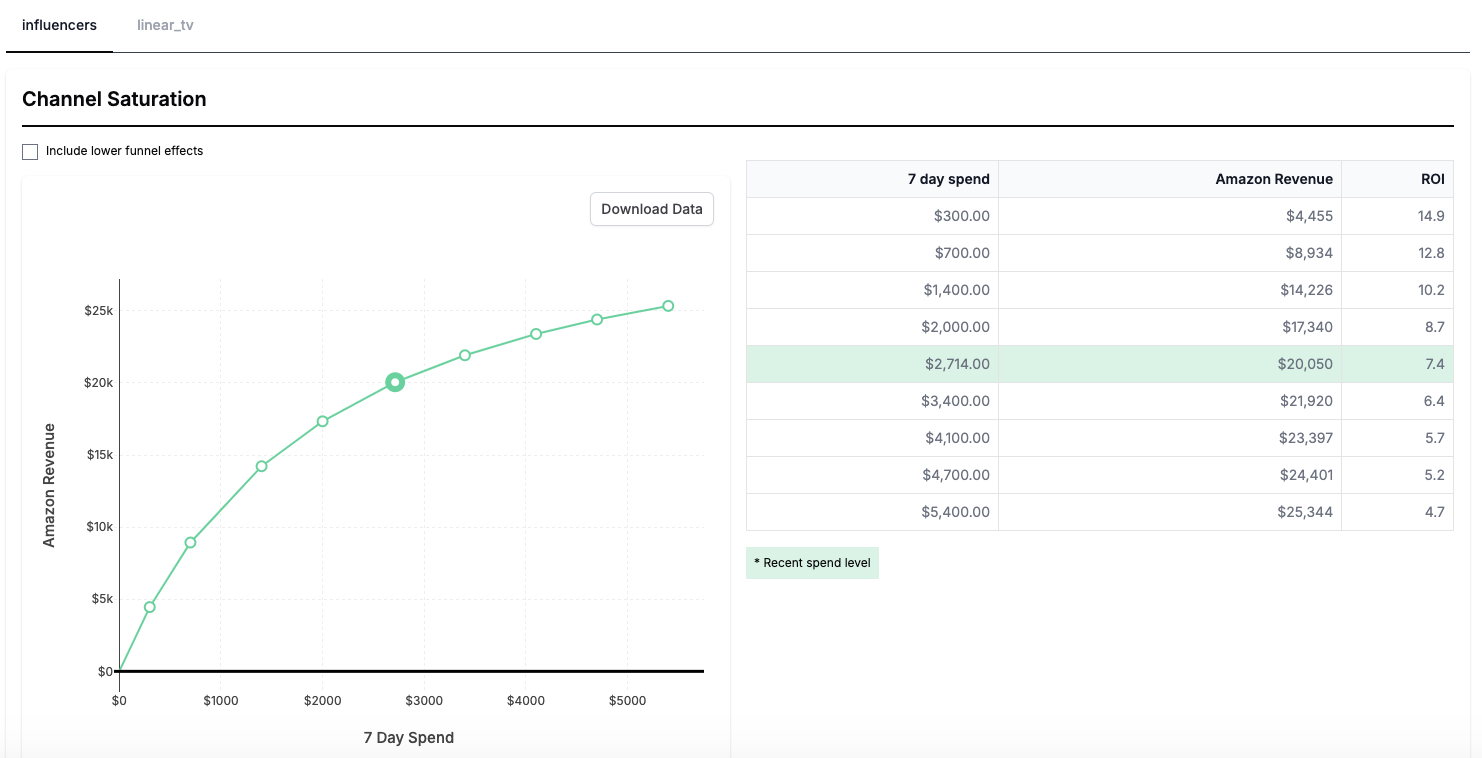The height and width of the screenshot is (758, 1482).
Task: Click the chart point at $1,400 spend
Action: pyautogui.click(x=262, y=466)
